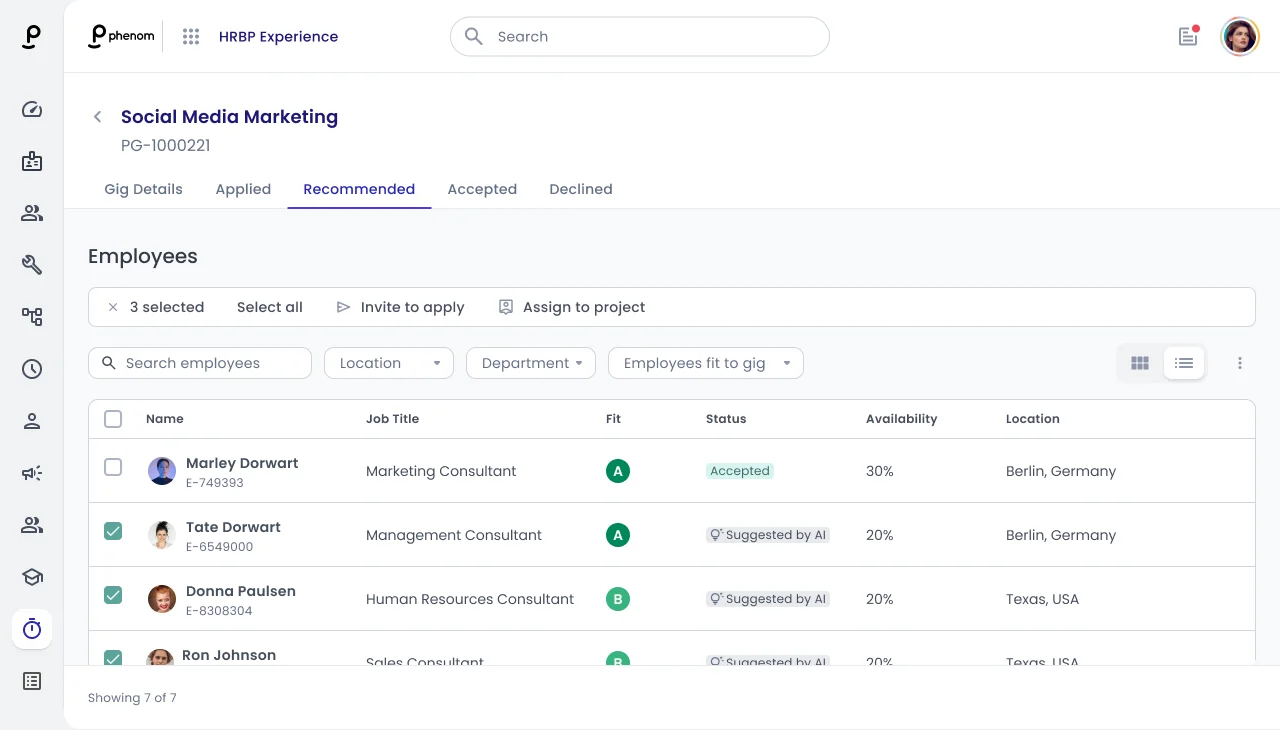Viewport: 1280px width, 730px height.
Task: Click the Search employees field
Action: pyautogui.click(x=200, y=363)
